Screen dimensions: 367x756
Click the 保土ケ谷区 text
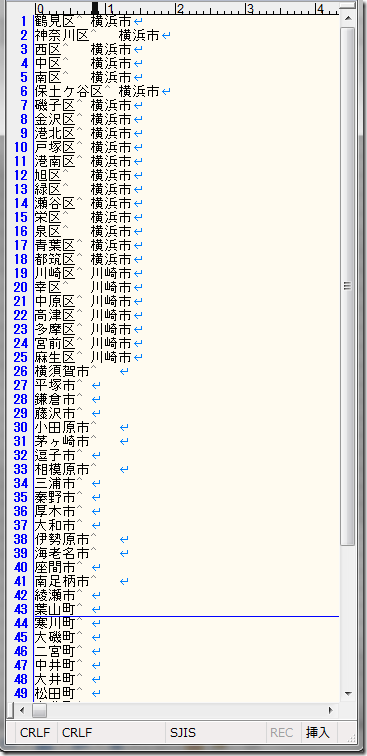(69, 91)
